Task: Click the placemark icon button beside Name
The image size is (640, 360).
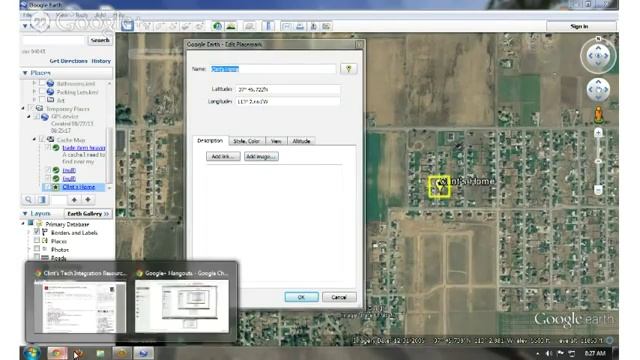Action: (x=348, y=69)
